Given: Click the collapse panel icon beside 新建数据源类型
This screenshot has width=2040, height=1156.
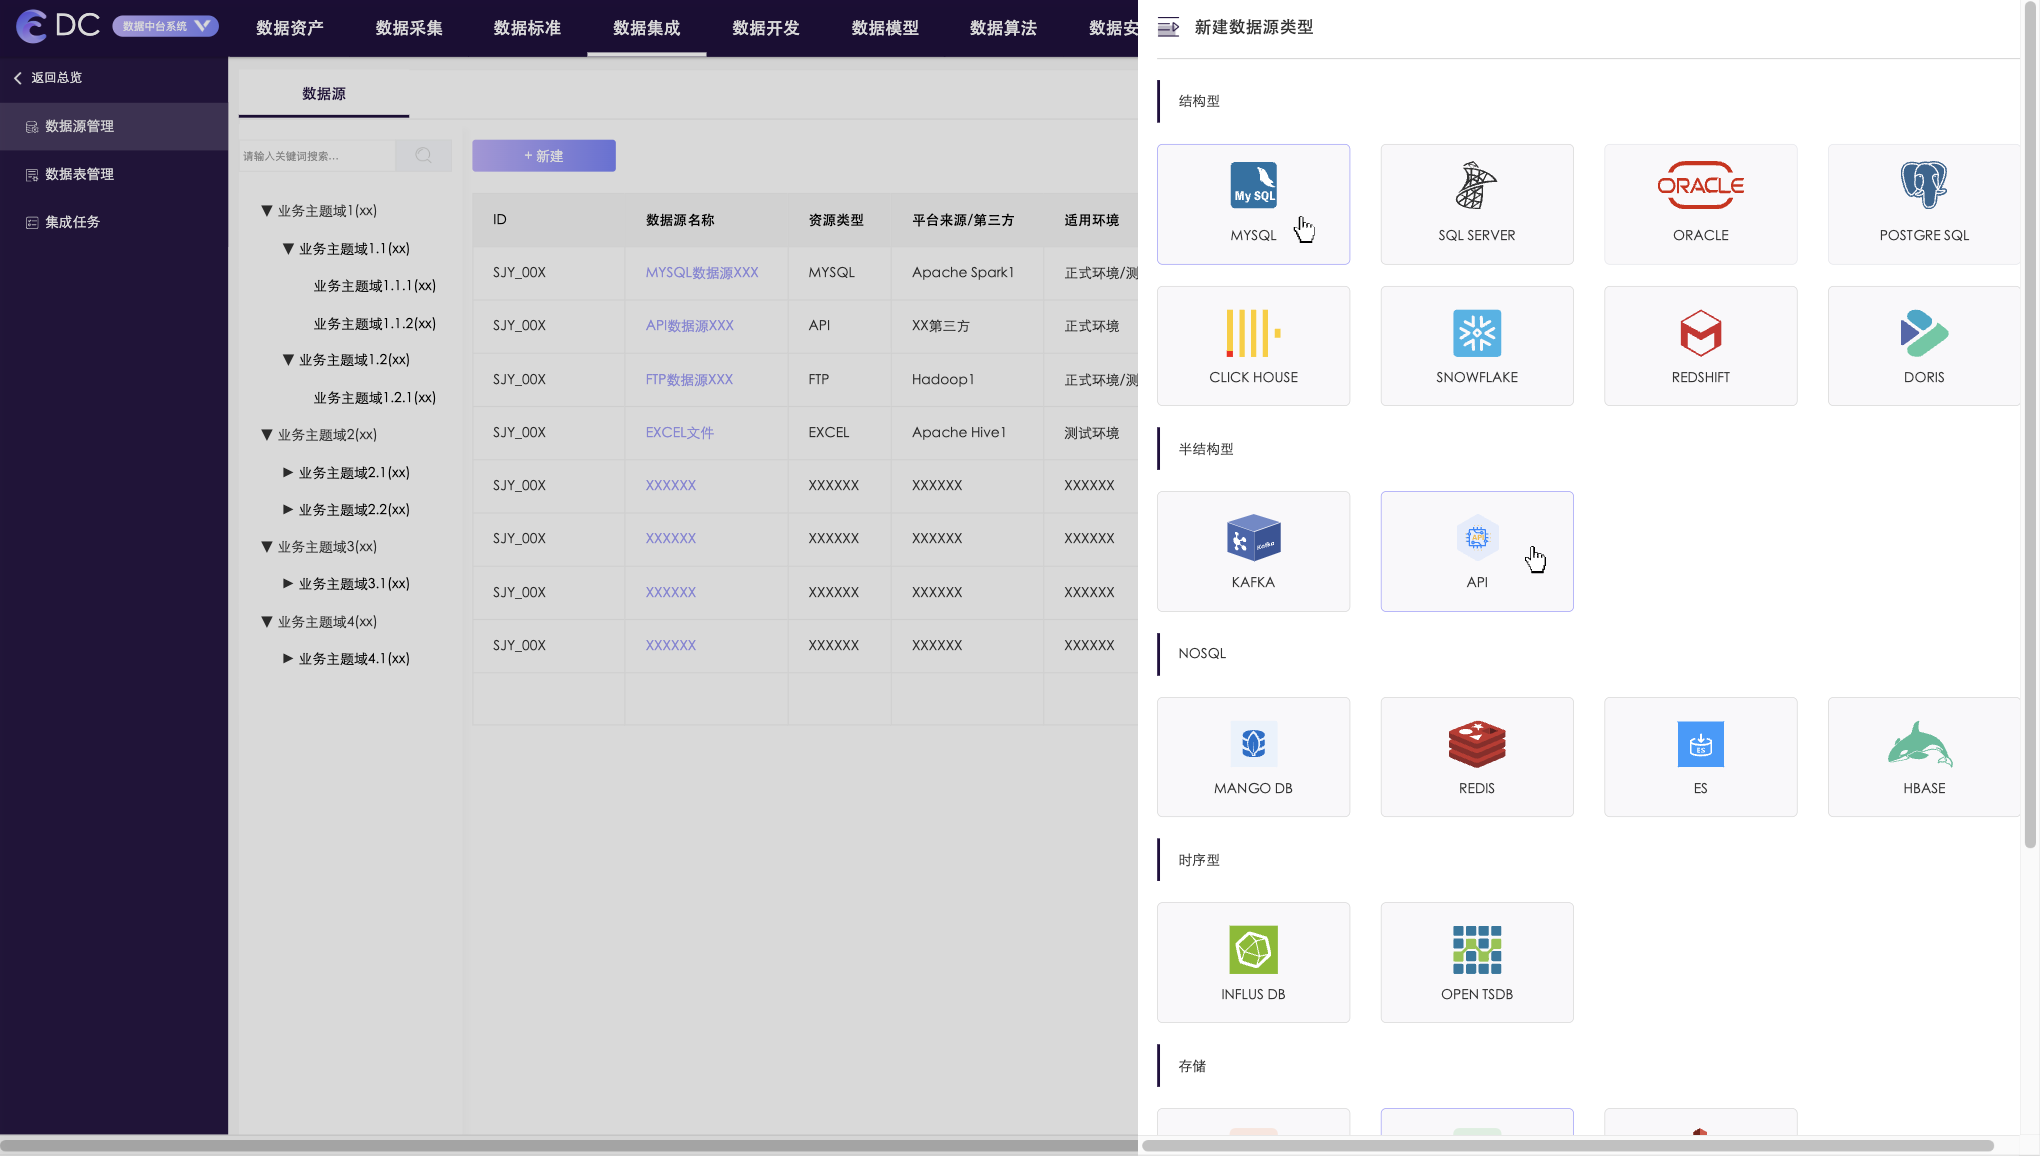Looking at the screenshot, I should [1168, 27].
